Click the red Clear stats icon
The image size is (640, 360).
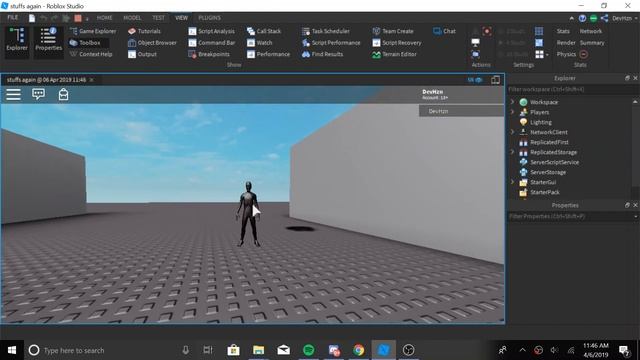(583, 54)
